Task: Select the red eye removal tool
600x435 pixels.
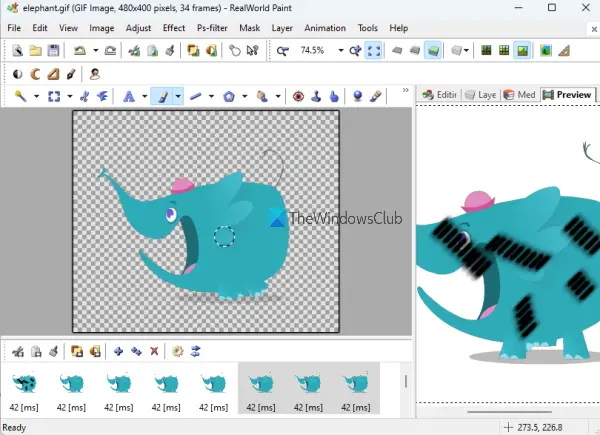Action: pyautogui.click(x=298, y=96)
